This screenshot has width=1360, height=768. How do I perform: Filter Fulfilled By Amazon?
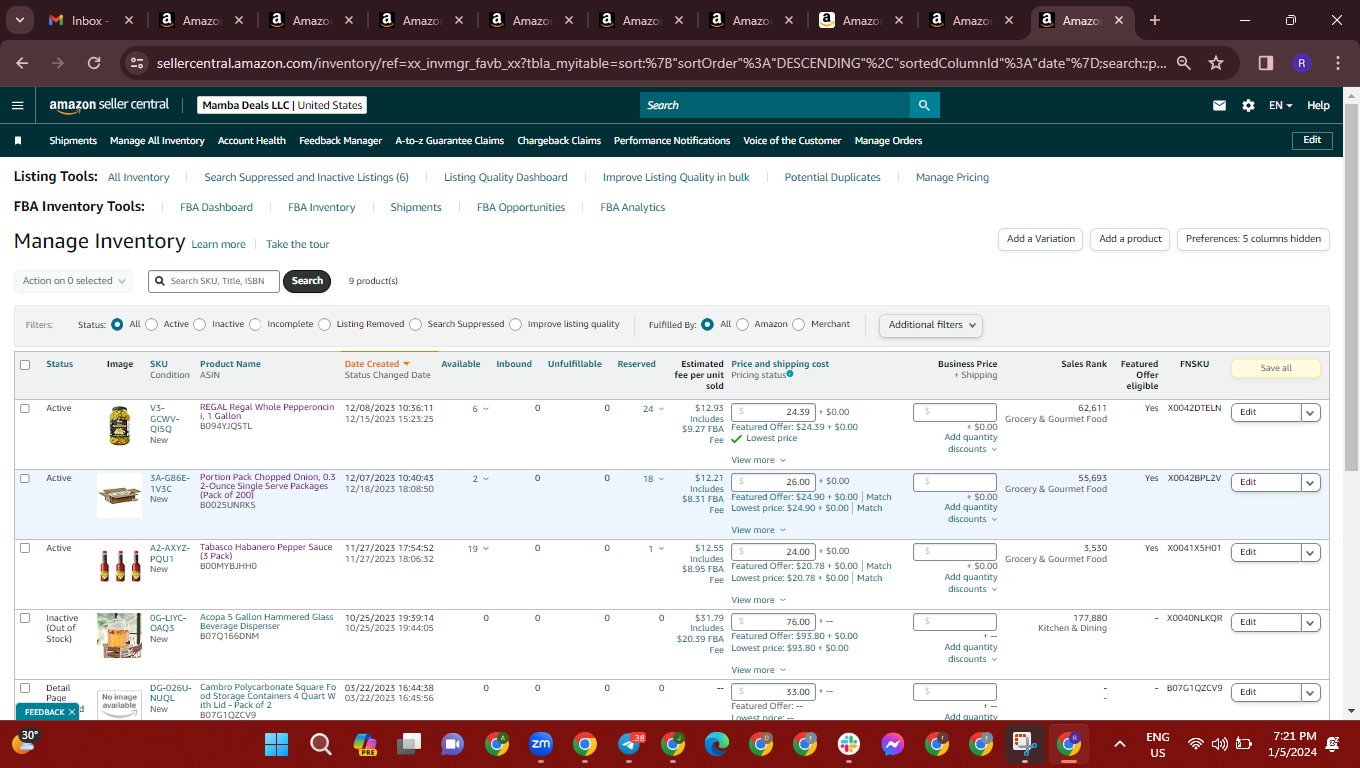[x=742, y=324]
